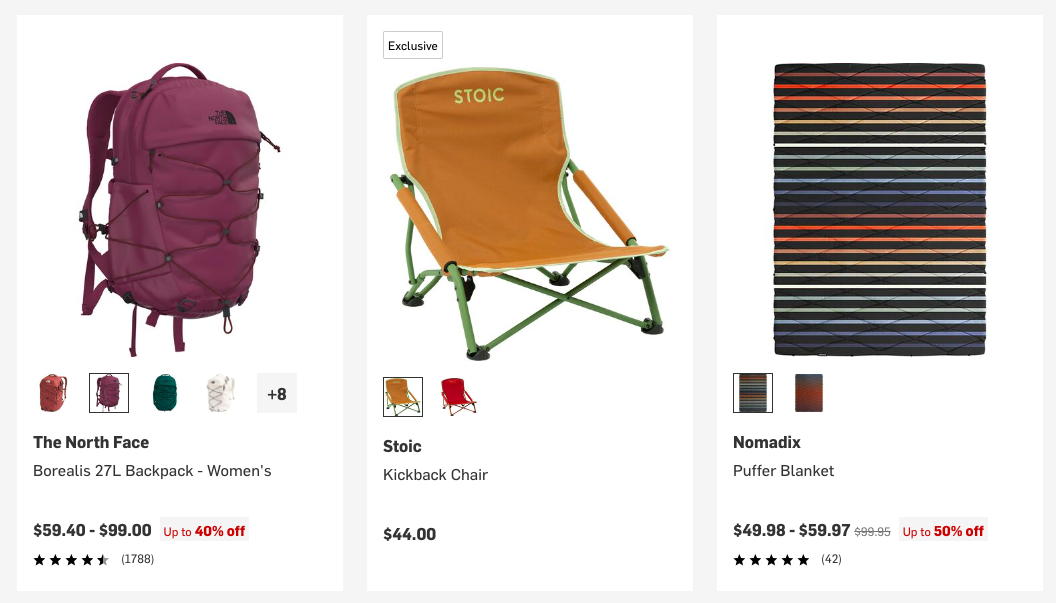
Task: Open the Kickback Chair product link
Action: click(x=435, y=475)
